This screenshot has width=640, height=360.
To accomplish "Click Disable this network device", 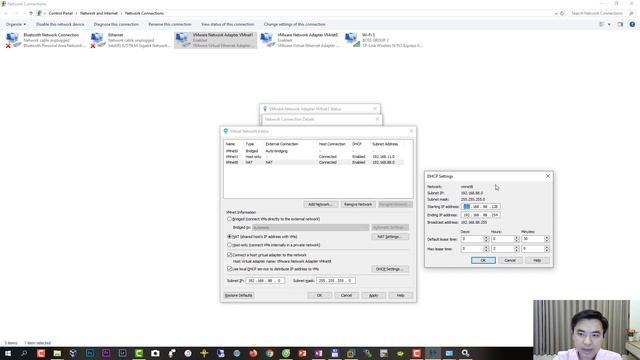I will click(60, 24).
